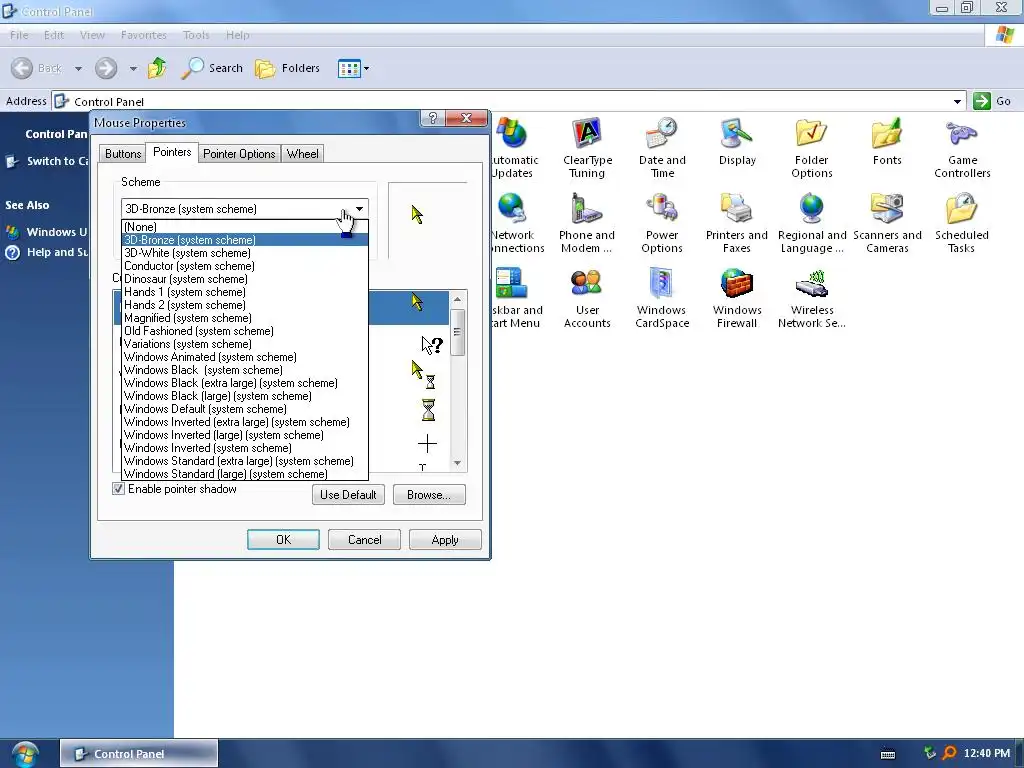Screen dimensions: 1024x768
Task: Open Regional and Language options icon
Action: tap(812, 223)
